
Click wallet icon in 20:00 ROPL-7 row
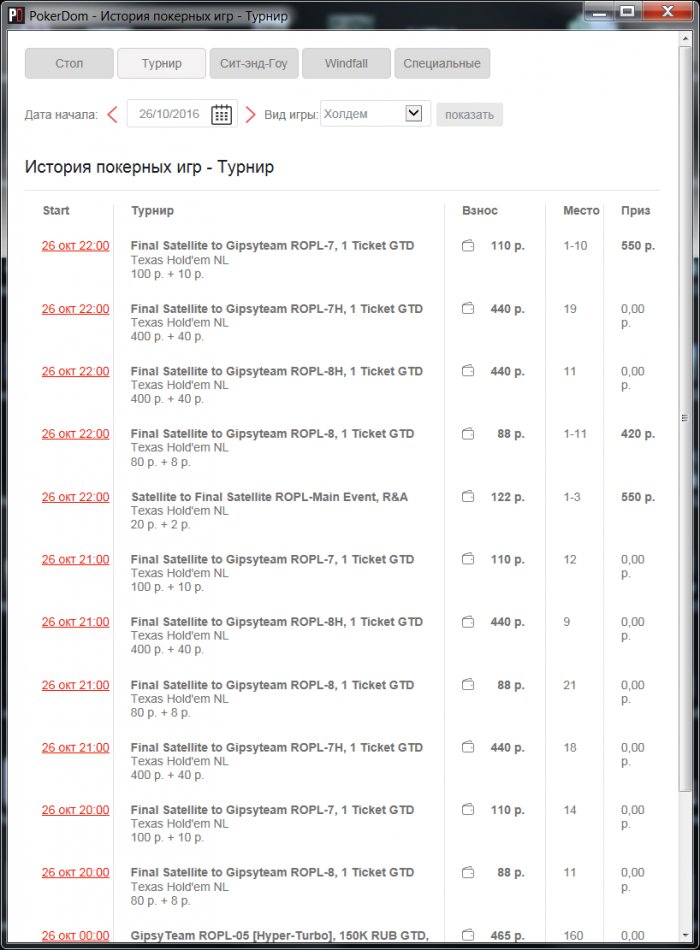coord(468,809)
